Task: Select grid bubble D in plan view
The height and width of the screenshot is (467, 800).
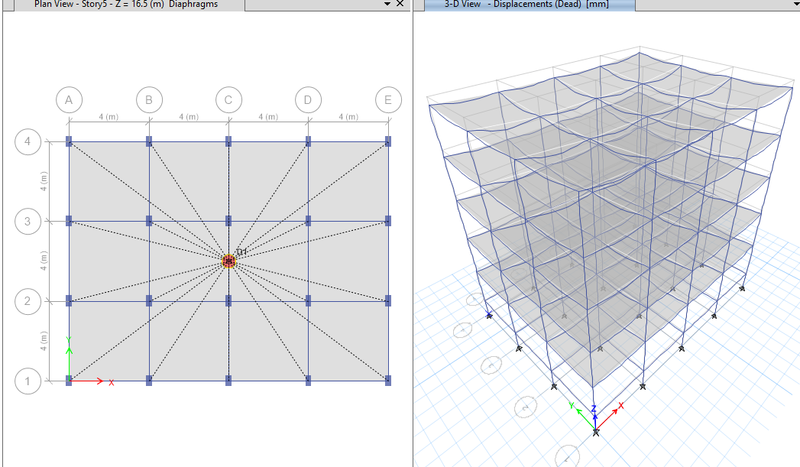Action: point(308,100)
